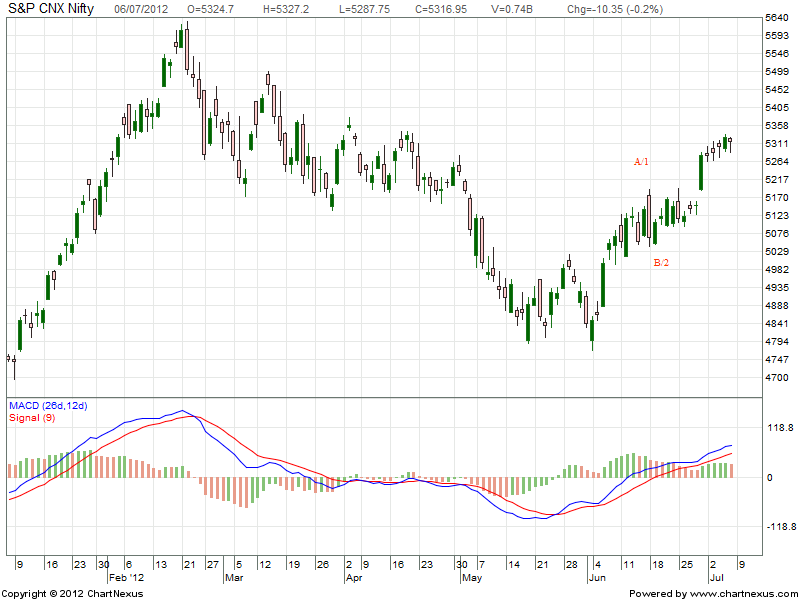The width and height of the screenshot is (800, 600).
Task: Click the S&P CNX Nifty chart title
Action: (x=51, y=9)
